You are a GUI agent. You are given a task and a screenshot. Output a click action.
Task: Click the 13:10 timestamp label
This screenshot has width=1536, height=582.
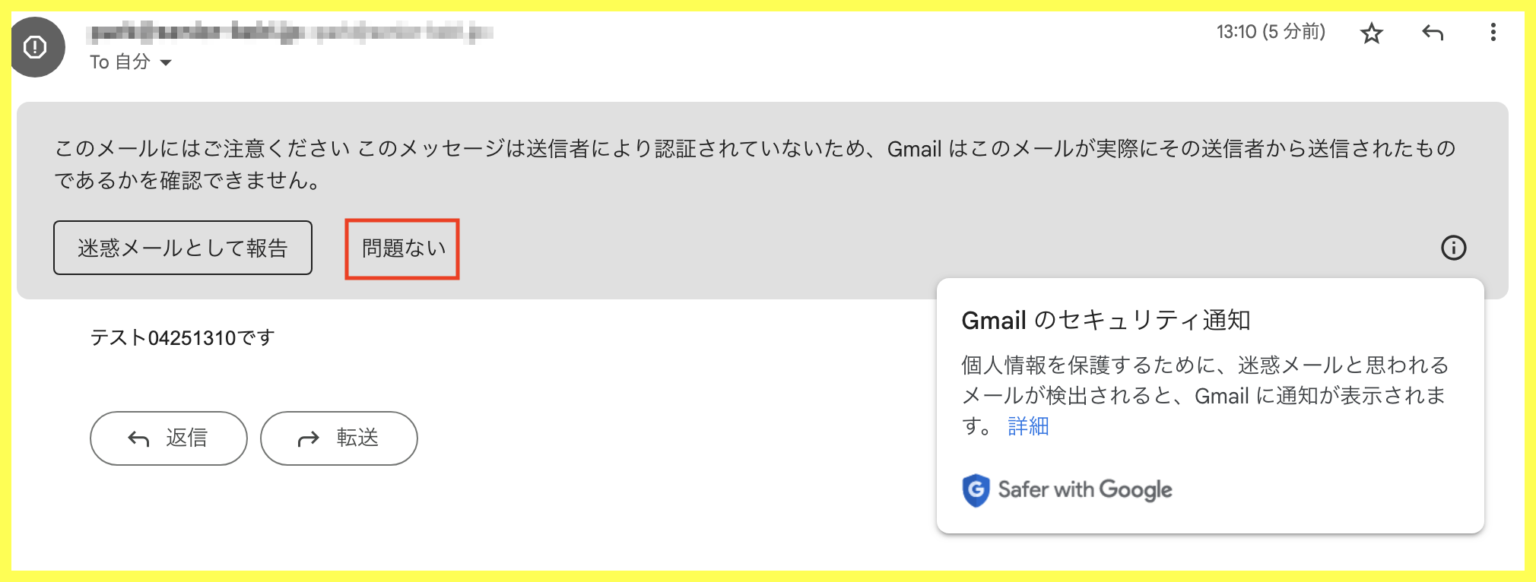[x=1270, y=31]
